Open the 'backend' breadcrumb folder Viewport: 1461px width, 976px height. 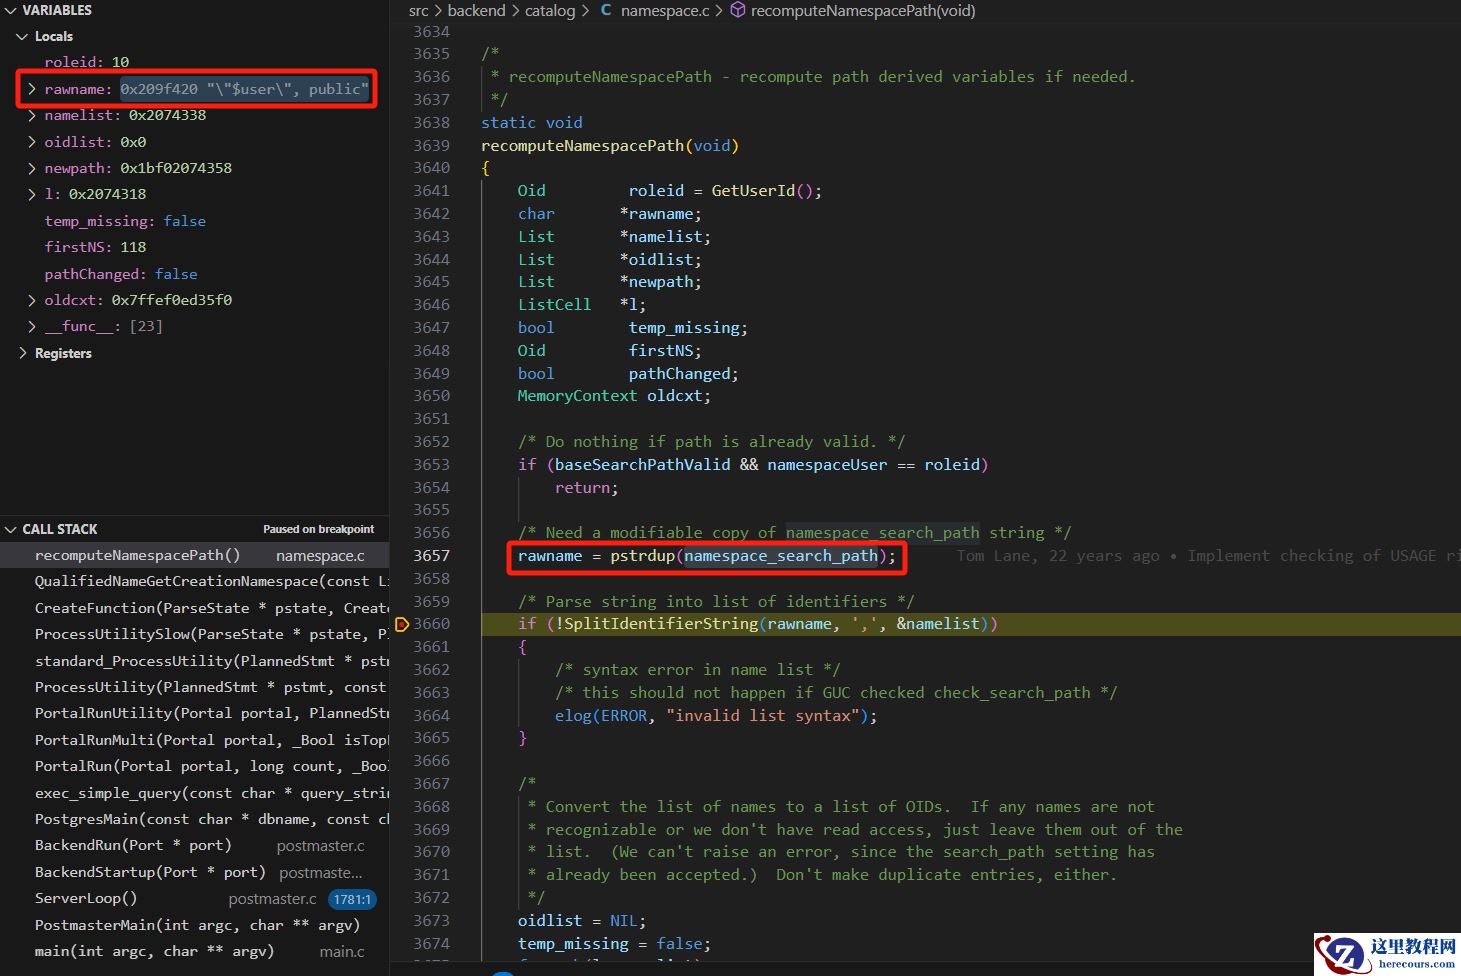click(476, 11)
